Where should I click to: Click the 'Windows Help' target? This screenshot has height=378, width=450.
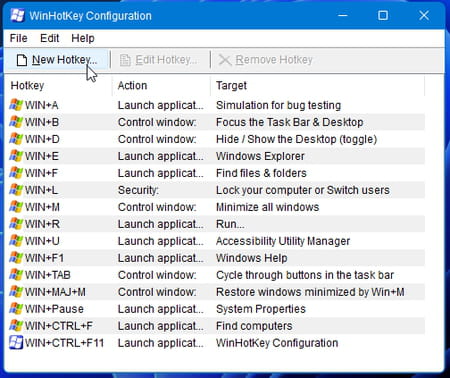click(252, 258)
